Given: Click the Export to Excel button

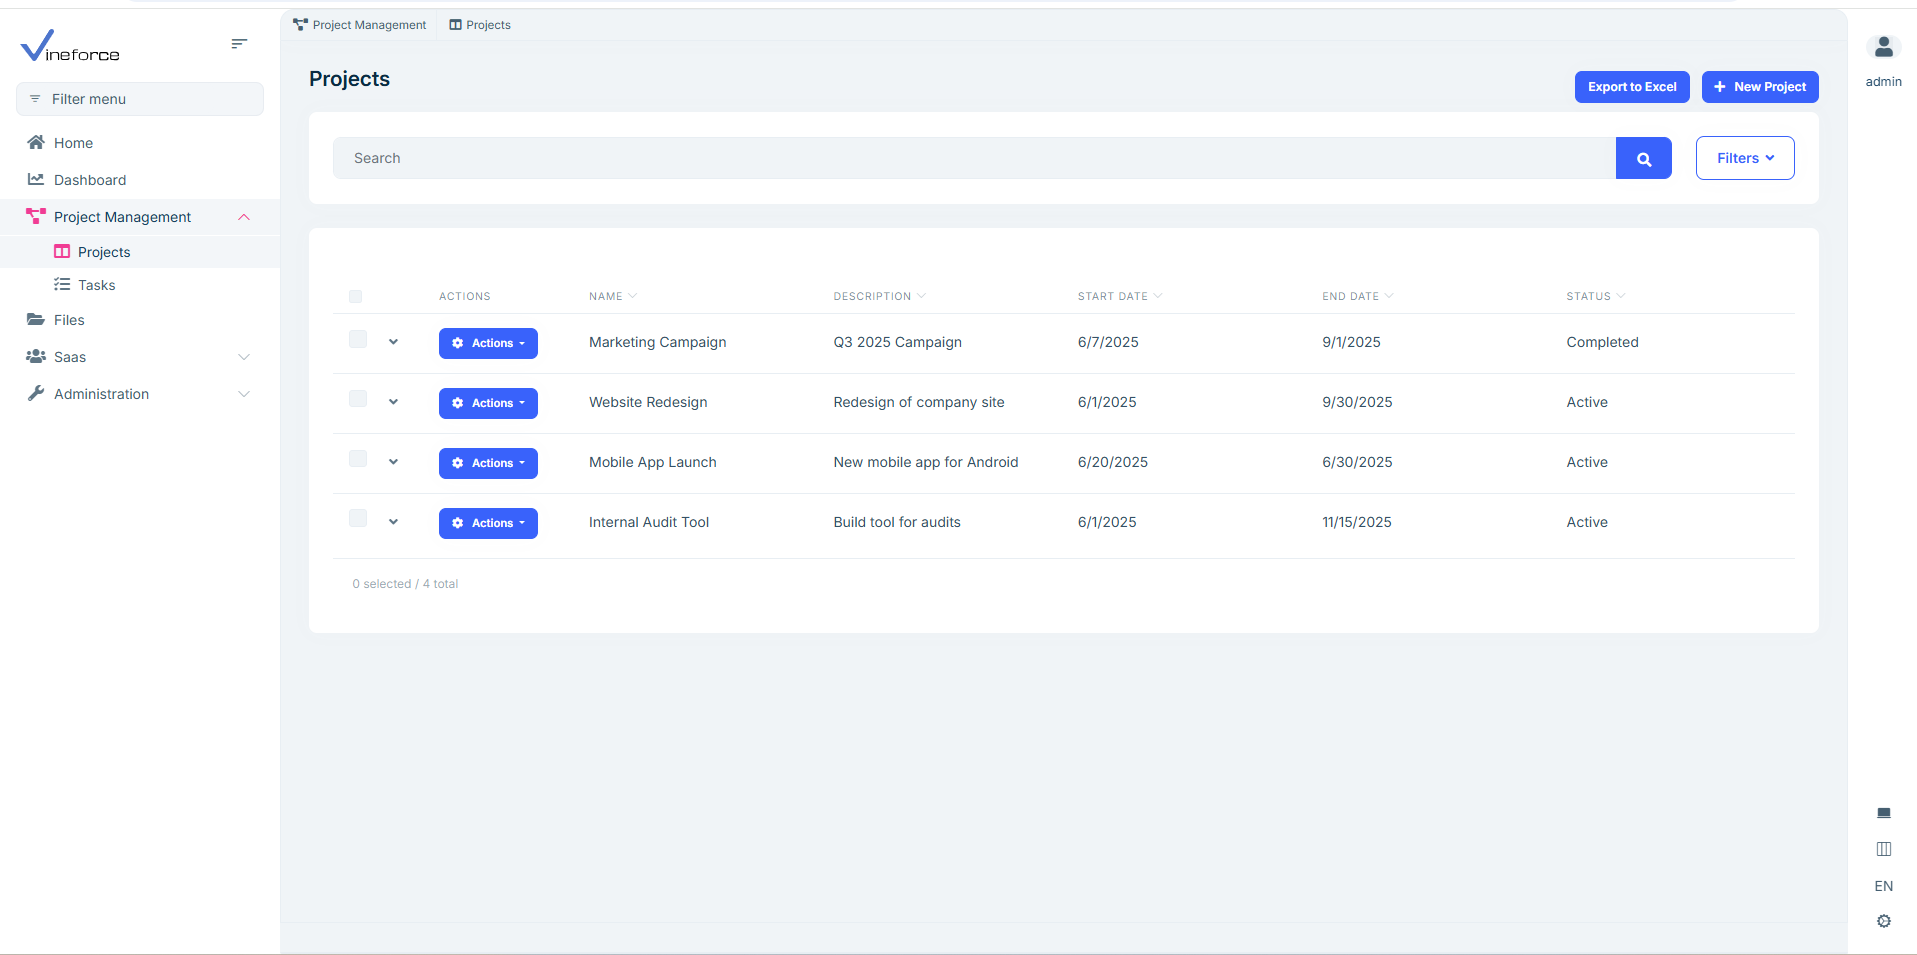Looking at the screenshot, I should pos(1631,87).
